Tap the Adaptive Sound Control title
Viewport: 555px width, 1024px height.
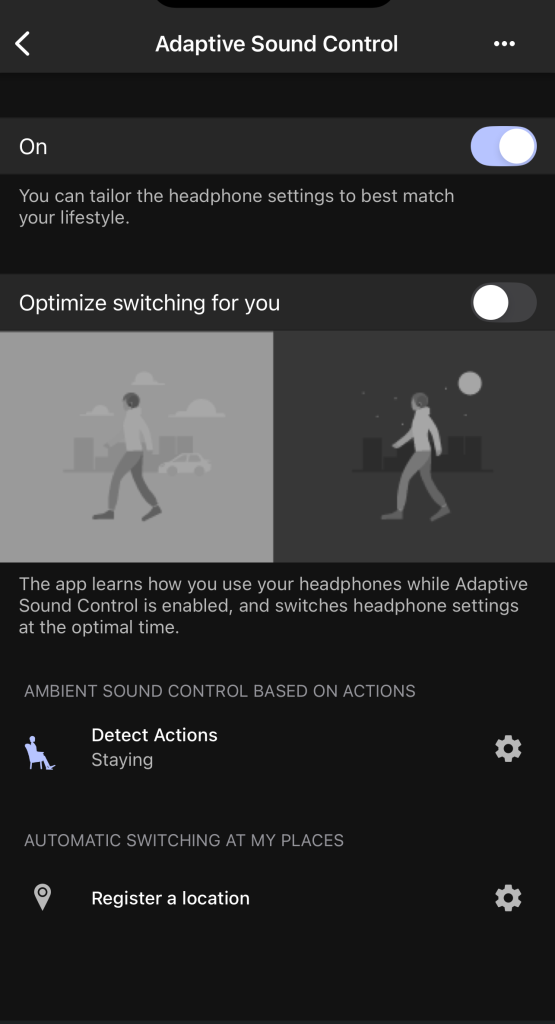pos(276,44)
